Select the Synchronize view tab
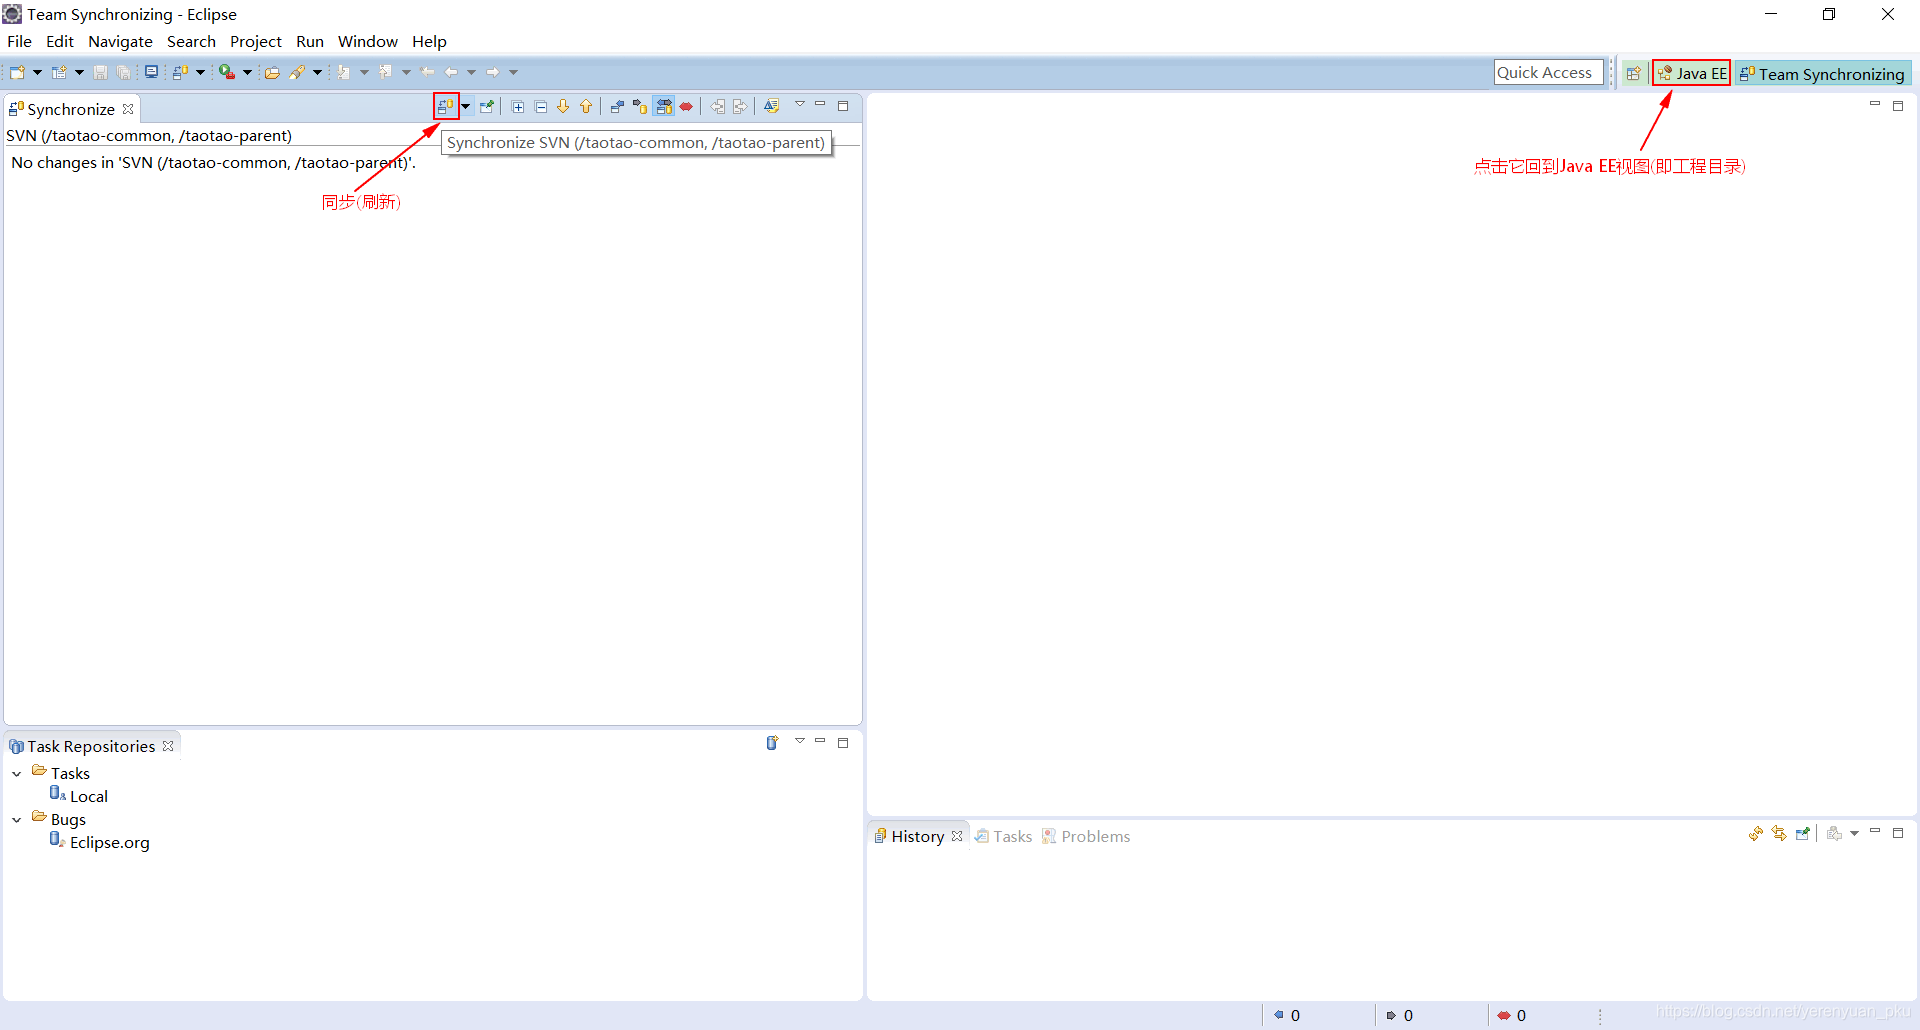 pyautogui.click(x=70, y=109)
